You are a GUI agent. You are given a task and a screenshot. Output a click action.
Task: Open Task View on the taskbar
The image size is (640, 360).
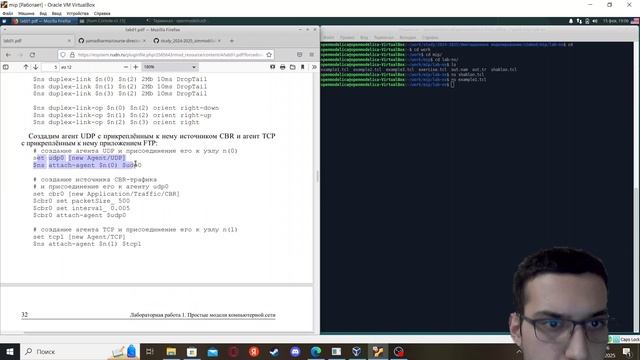pos(150,351)
